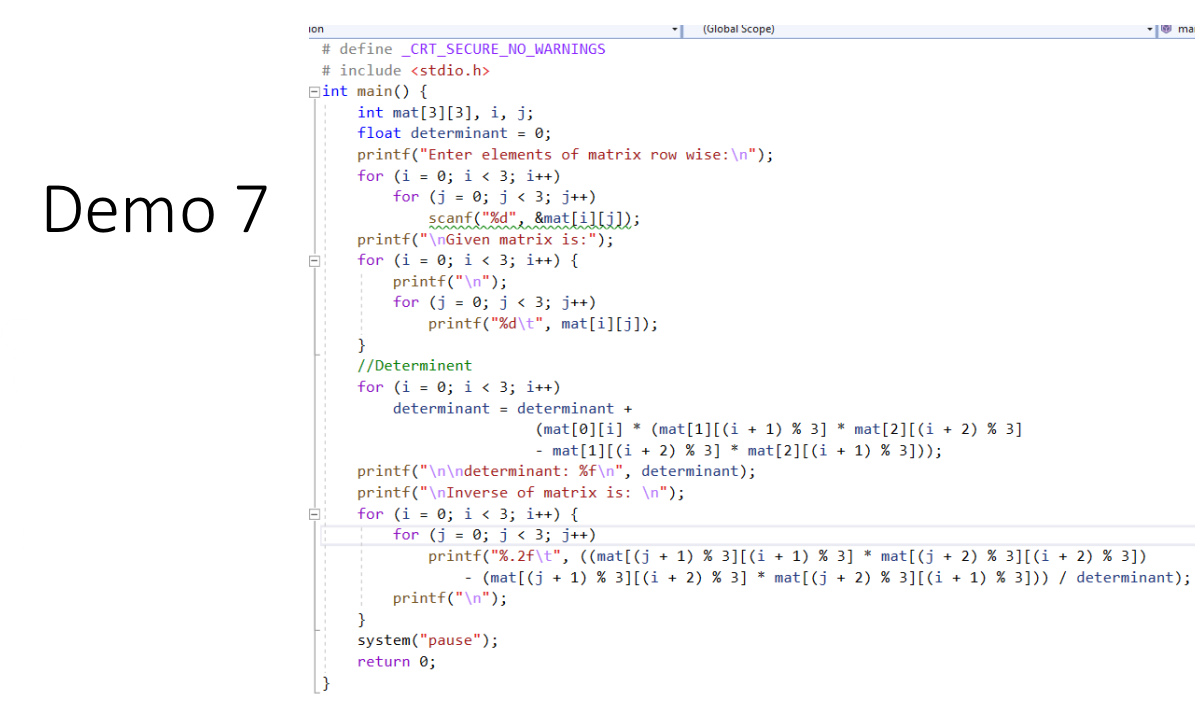Viewport: 1195px width, 713px height.
Task: Click the //Determinent comment
Action: pos(415,365)
